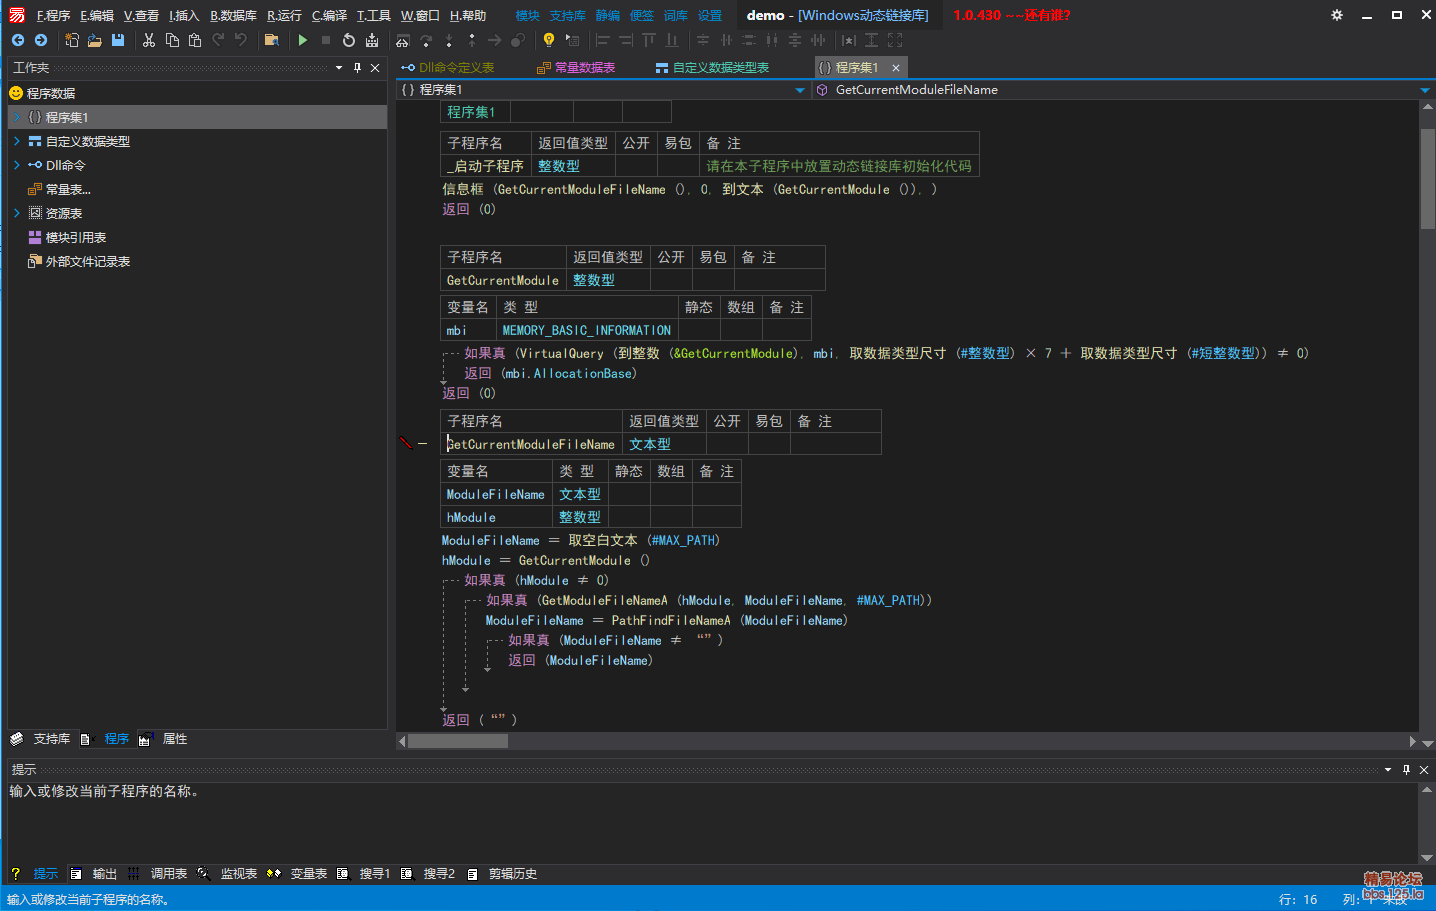Expand the Dll命令 tree node
Screen dimensions: 1436x911
coord(17,165)
